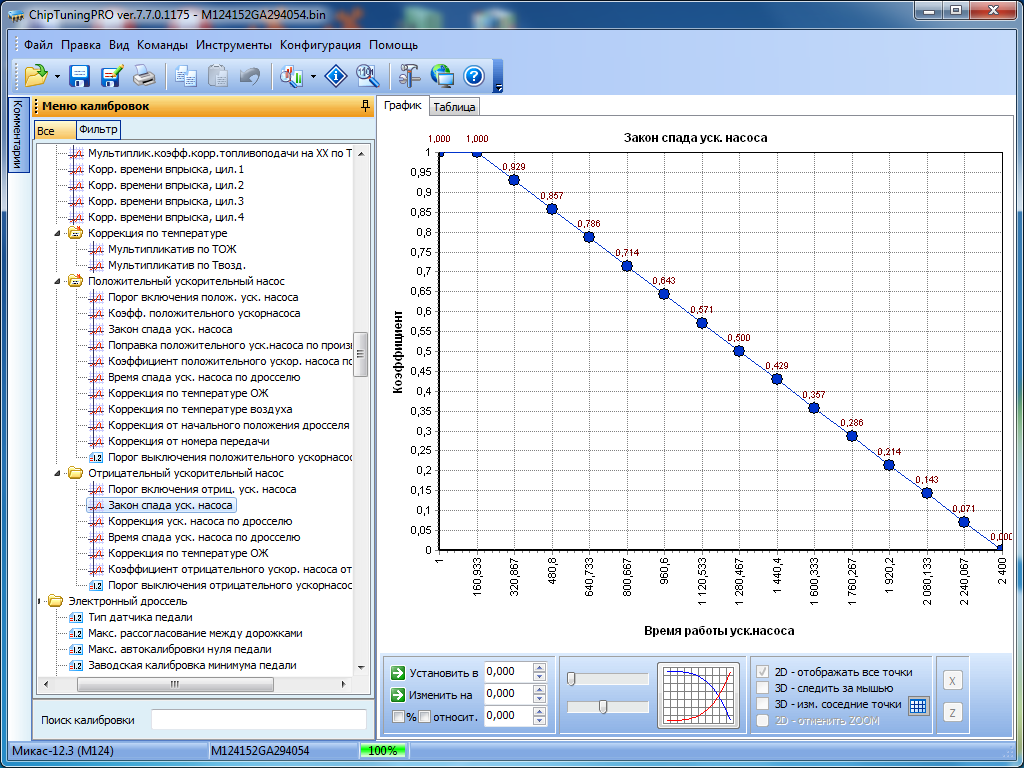This screenshot has height=768, width=1024.
Task: Enable '3D - следить за мышью' checkbox
Action: (764, 688)
